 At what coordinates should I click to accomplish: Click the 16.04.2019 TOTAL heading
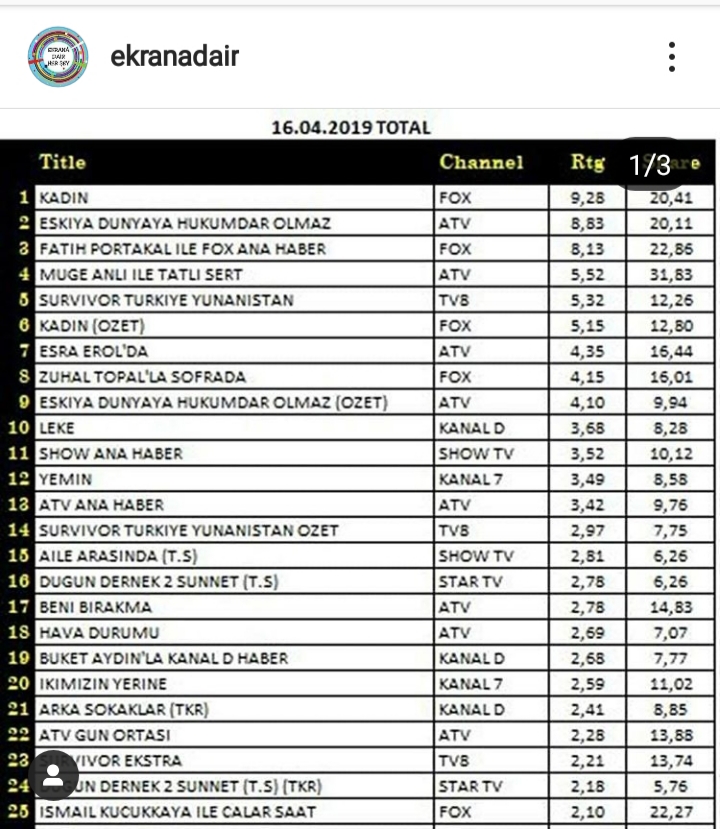click(x=351, y=128)
